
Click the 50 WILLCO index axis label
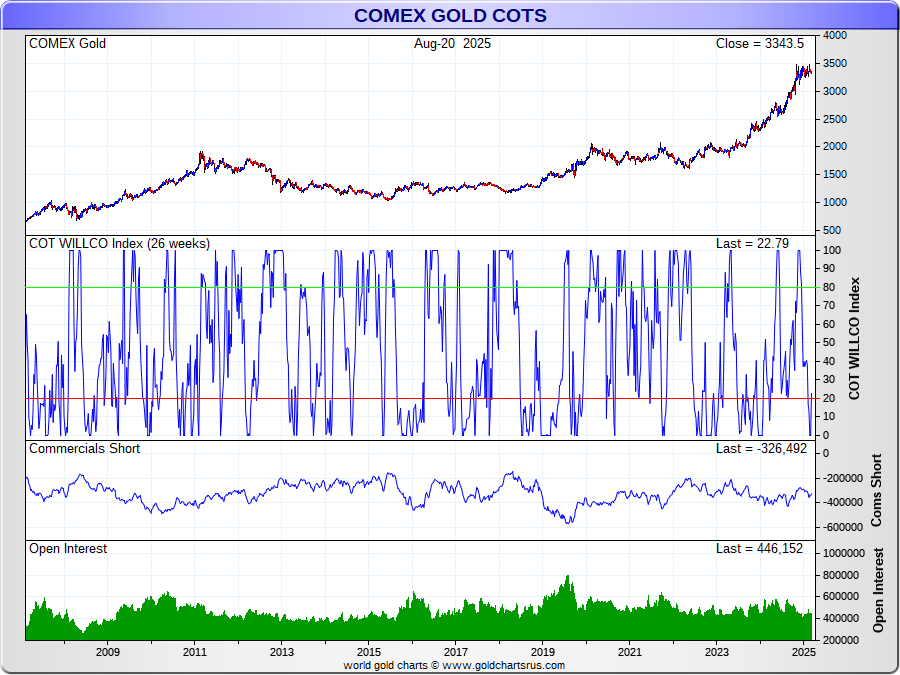(829, 343)
